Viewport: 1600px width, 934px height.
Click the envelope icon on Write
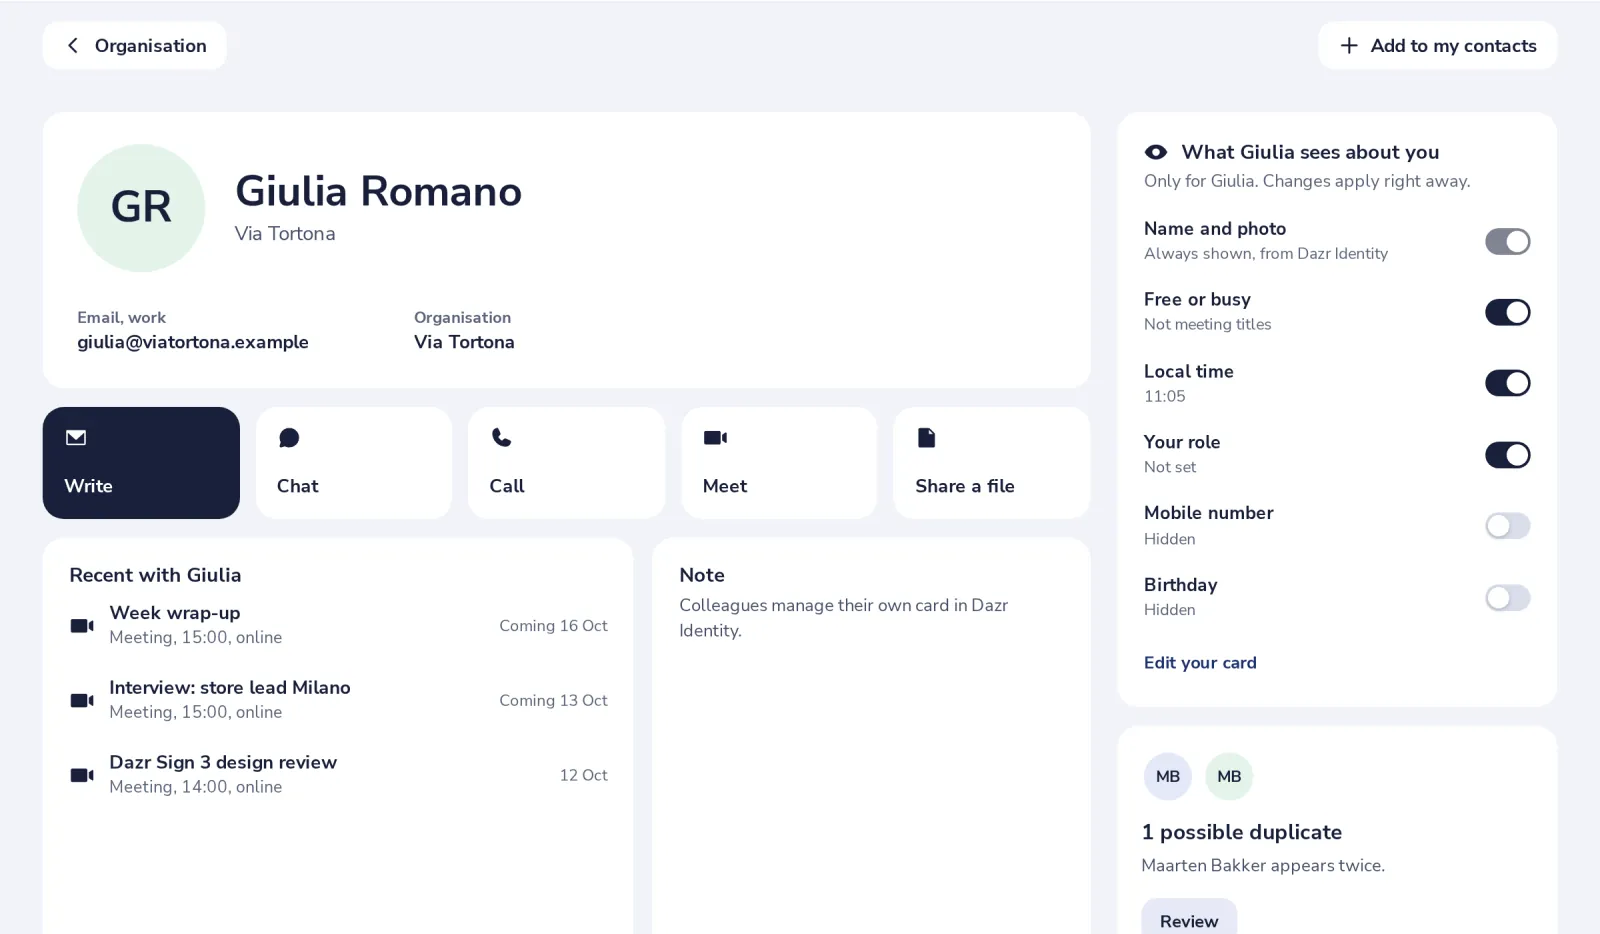tap(76, 437)
